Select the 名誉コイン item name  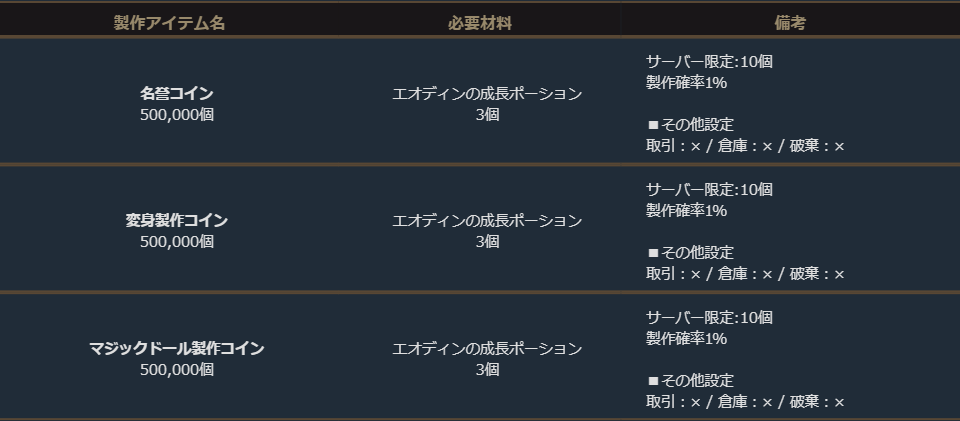[177, 93]
